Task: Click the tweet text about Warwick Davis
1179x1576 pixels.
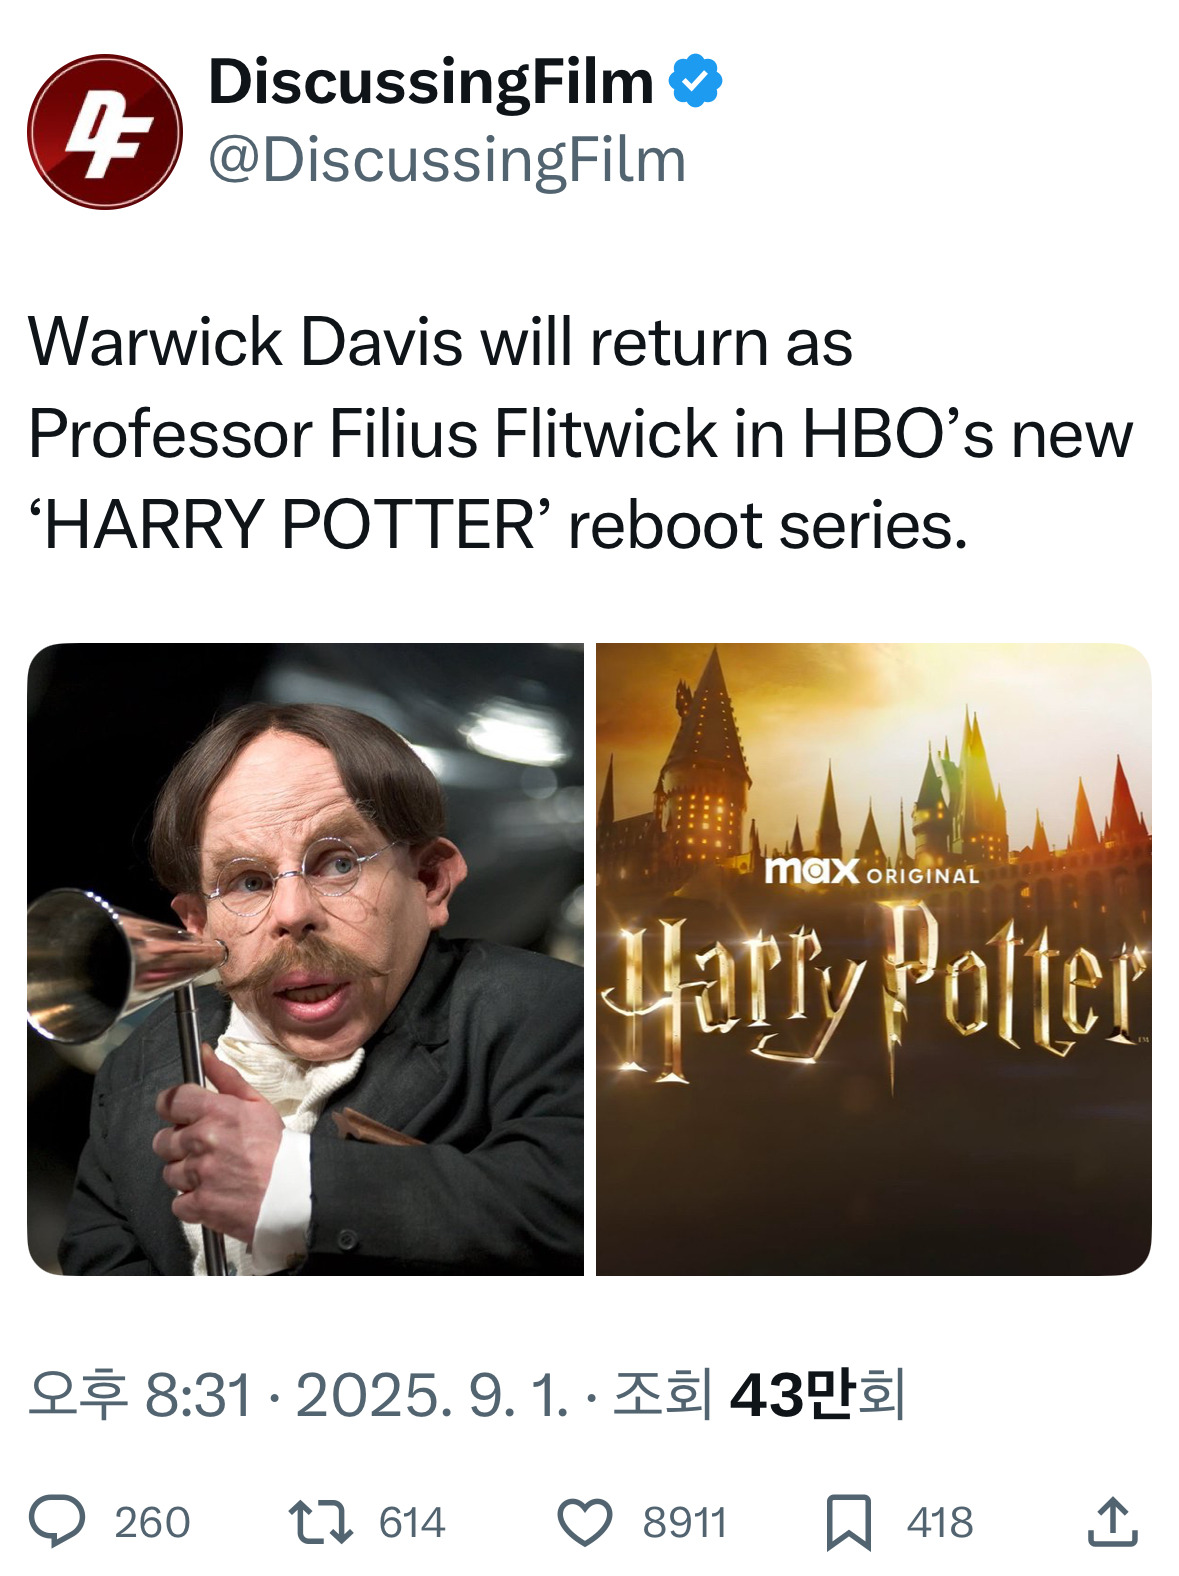Action: click(580, 434)
